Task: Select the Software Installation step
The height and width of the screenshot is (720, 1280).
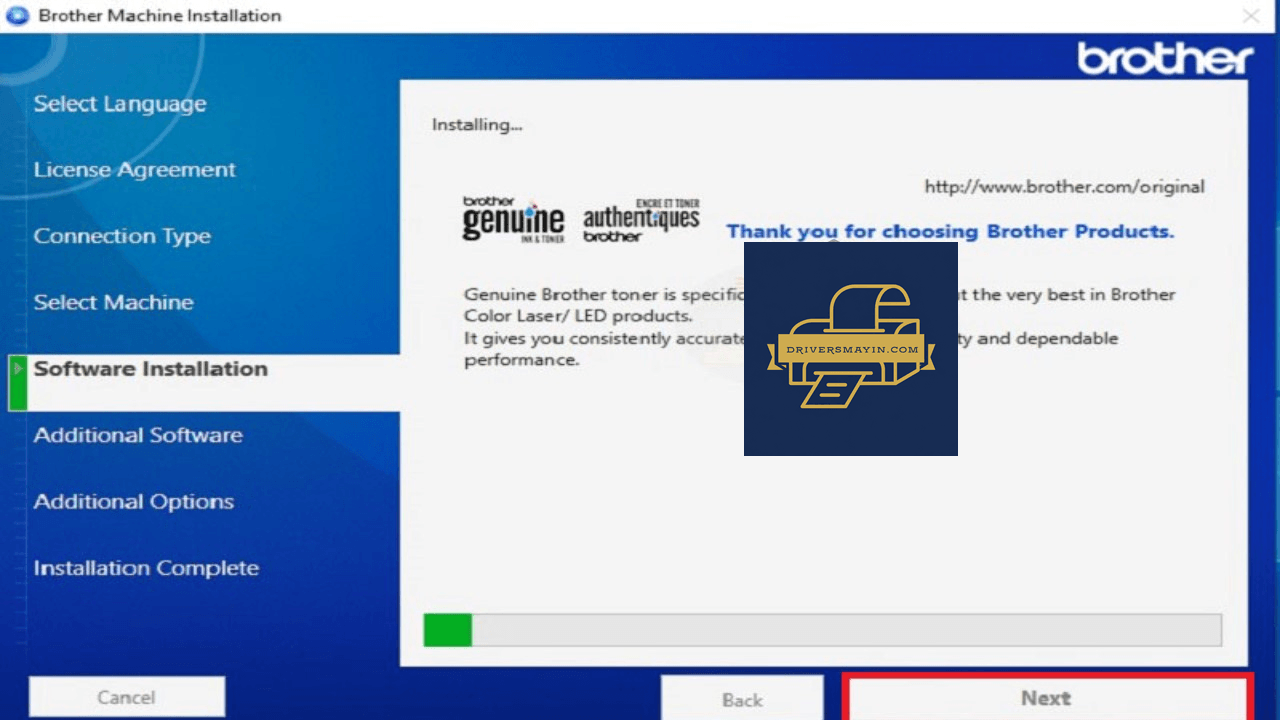Action: [x=151, y=368]
